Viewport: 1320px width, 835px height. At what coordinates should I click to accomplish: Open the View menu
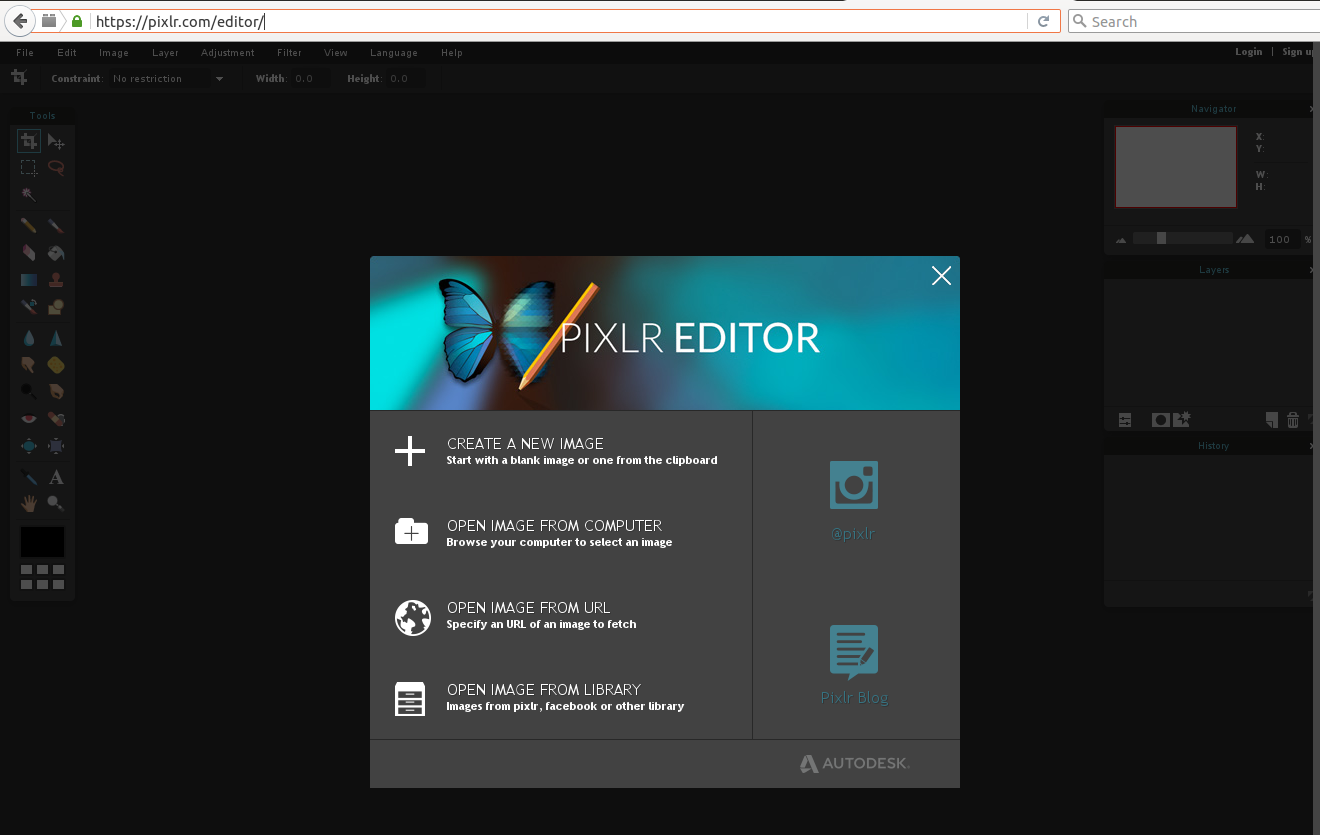[336, 53]
